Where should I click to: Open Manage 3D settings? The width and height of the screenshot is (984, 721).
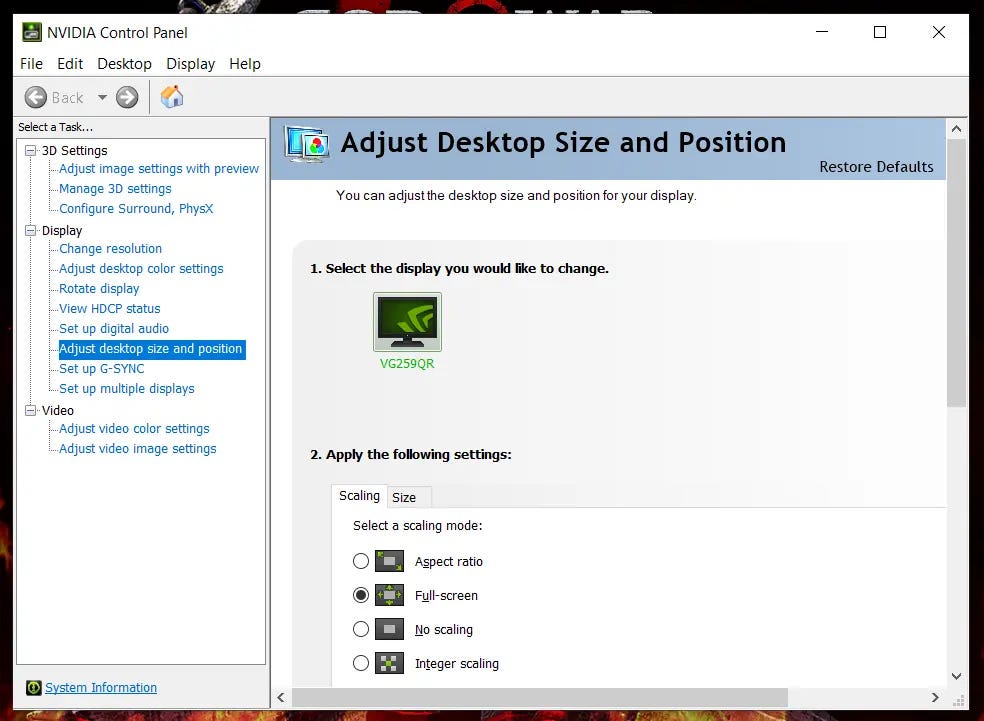(115, 189)
